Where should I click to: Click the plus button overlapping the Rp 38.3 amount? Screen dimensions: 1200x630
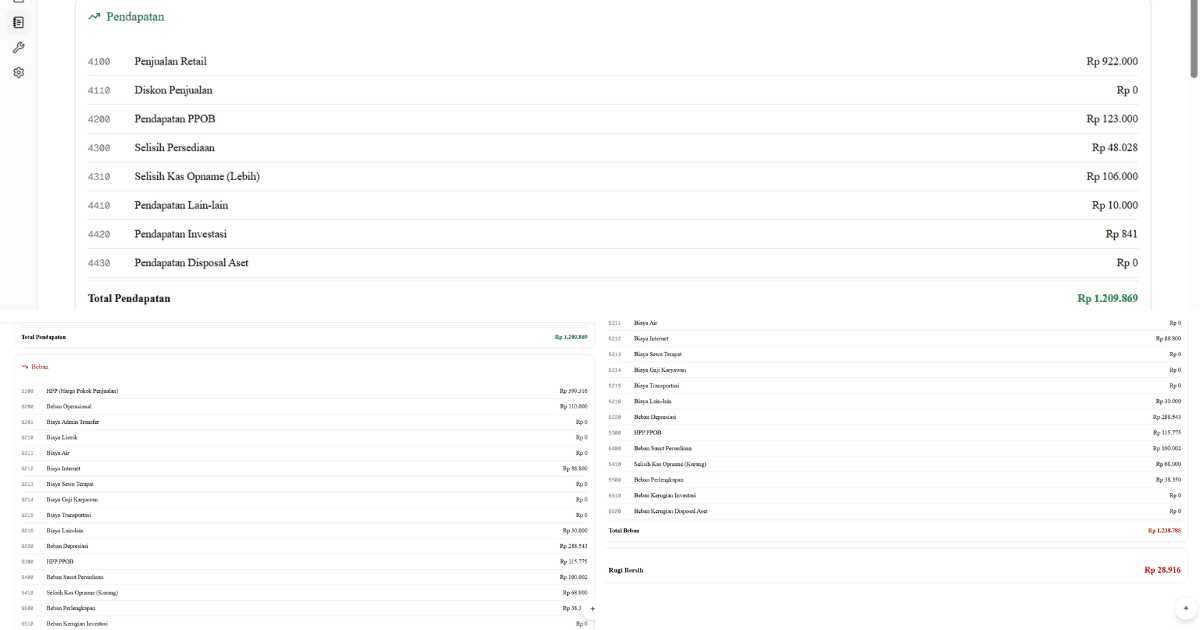point(592,608)
